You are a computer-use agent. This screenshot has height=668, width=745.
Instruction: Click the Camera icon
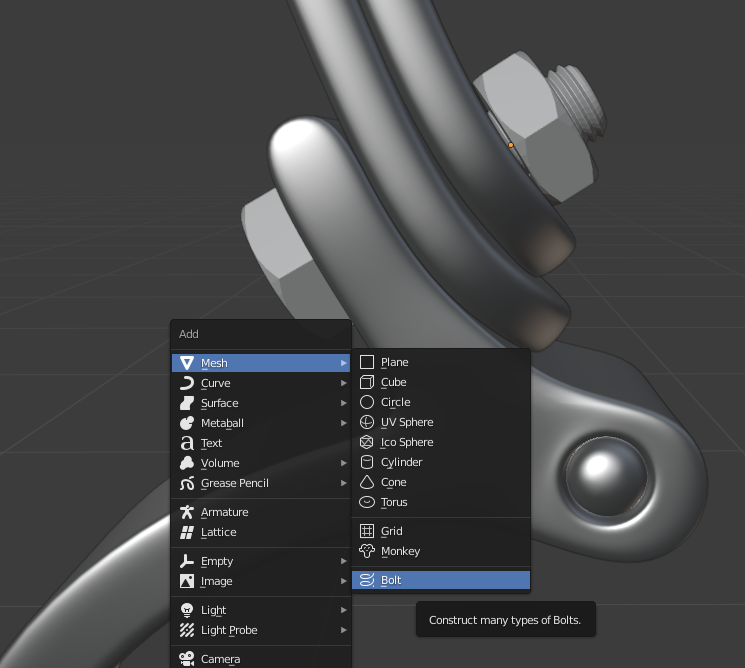pyautogui.click(x=187, y=659)
